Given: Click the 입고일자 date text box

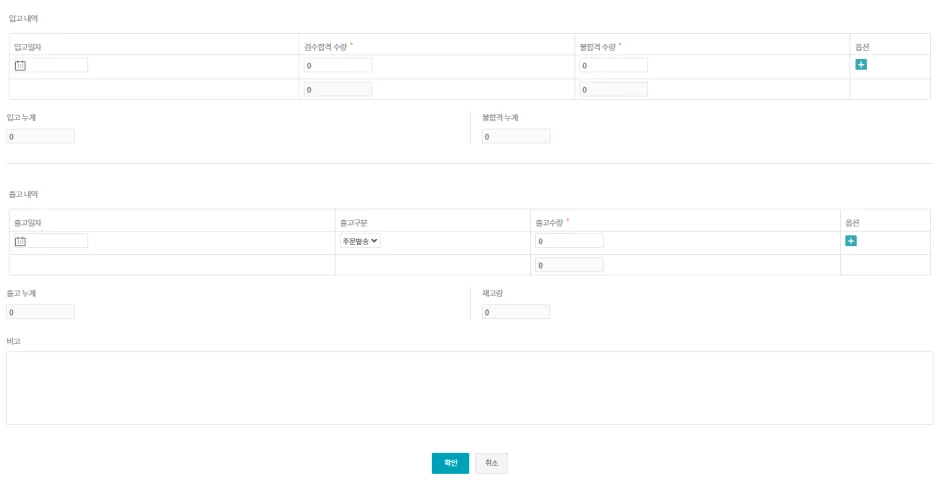Looking at the screenshot, I should point(57,66).
